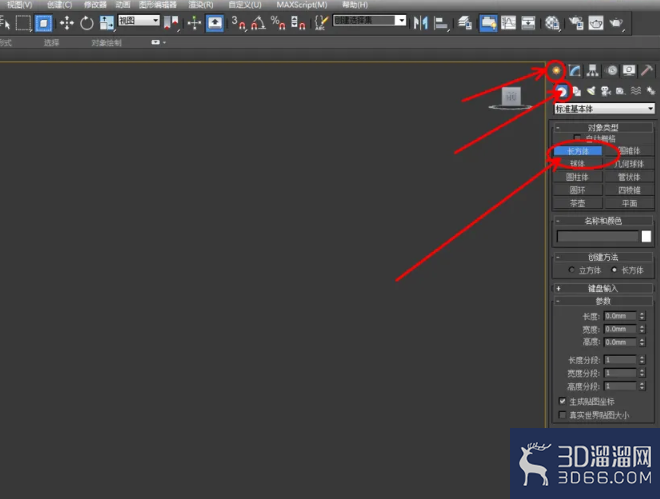Viewport: 660px width, 499px height.
Task: Select the rectangular selection region tool
Action: point(23,23)
